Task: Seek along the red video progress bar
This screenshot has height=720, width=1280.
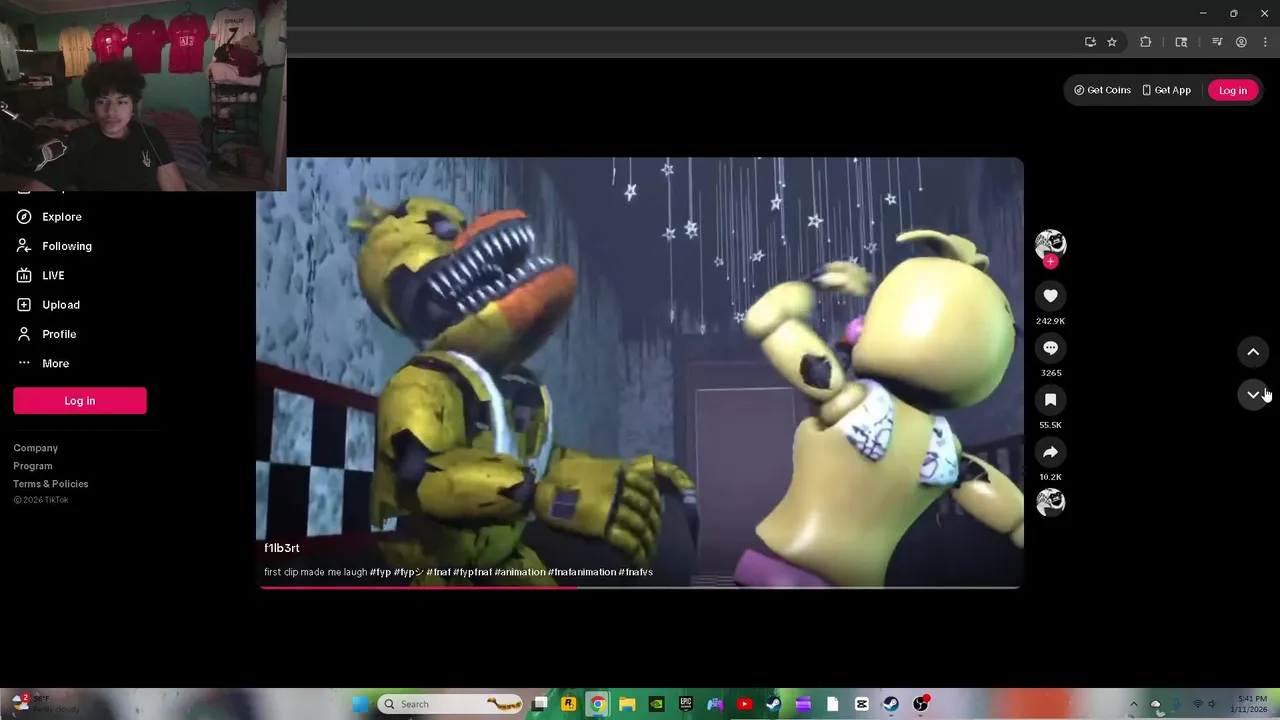Action: tap(640, 587)
